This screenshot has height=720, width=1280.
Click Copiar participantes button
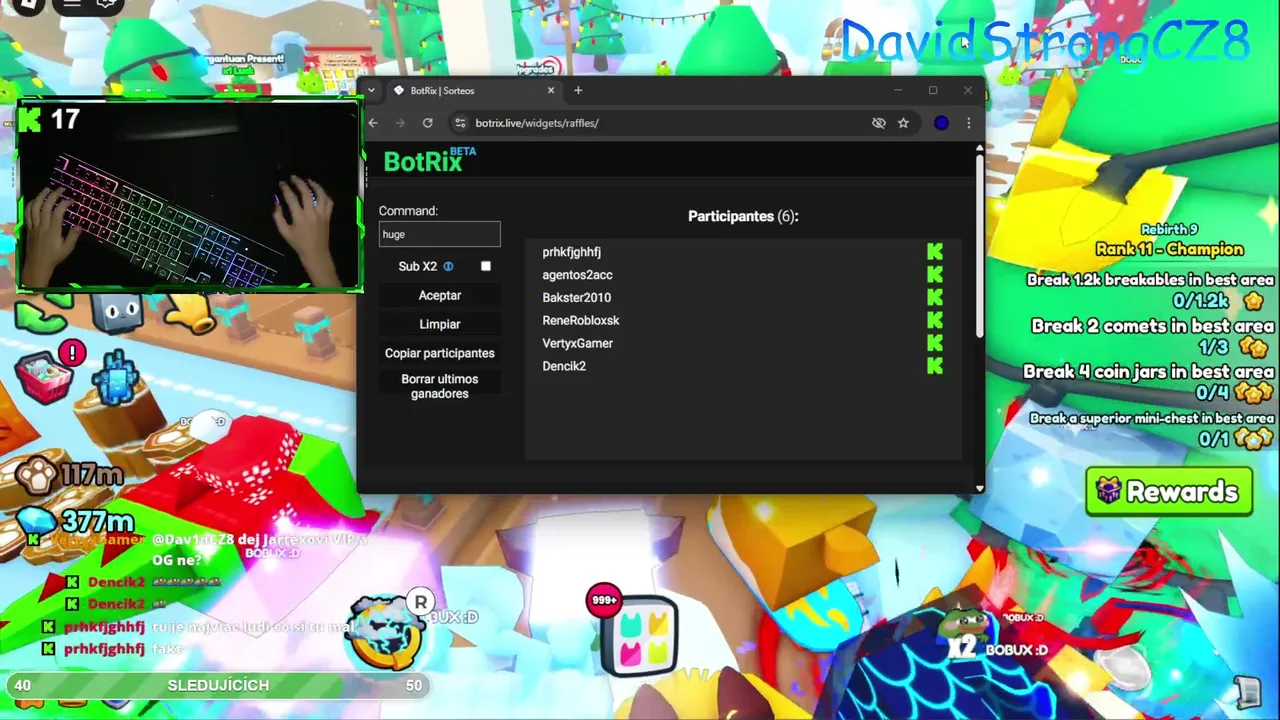(x=440, y=353)
